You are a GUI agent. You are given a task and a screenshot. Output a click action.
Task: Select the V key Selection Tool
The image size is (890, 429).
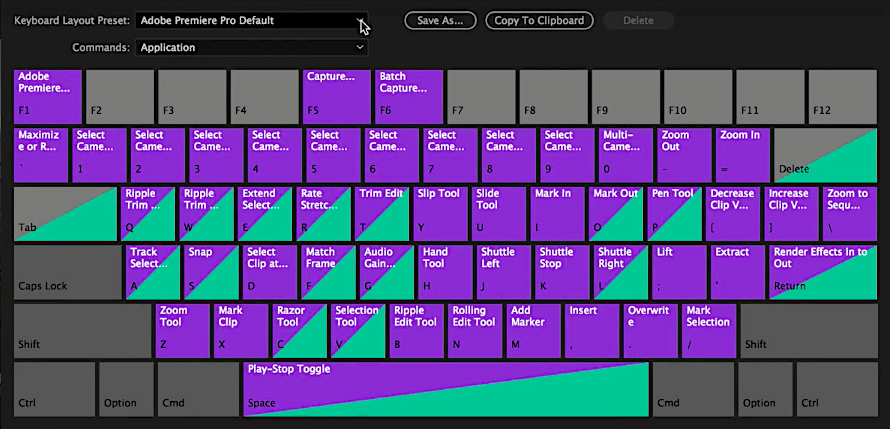tap(358, 331)
